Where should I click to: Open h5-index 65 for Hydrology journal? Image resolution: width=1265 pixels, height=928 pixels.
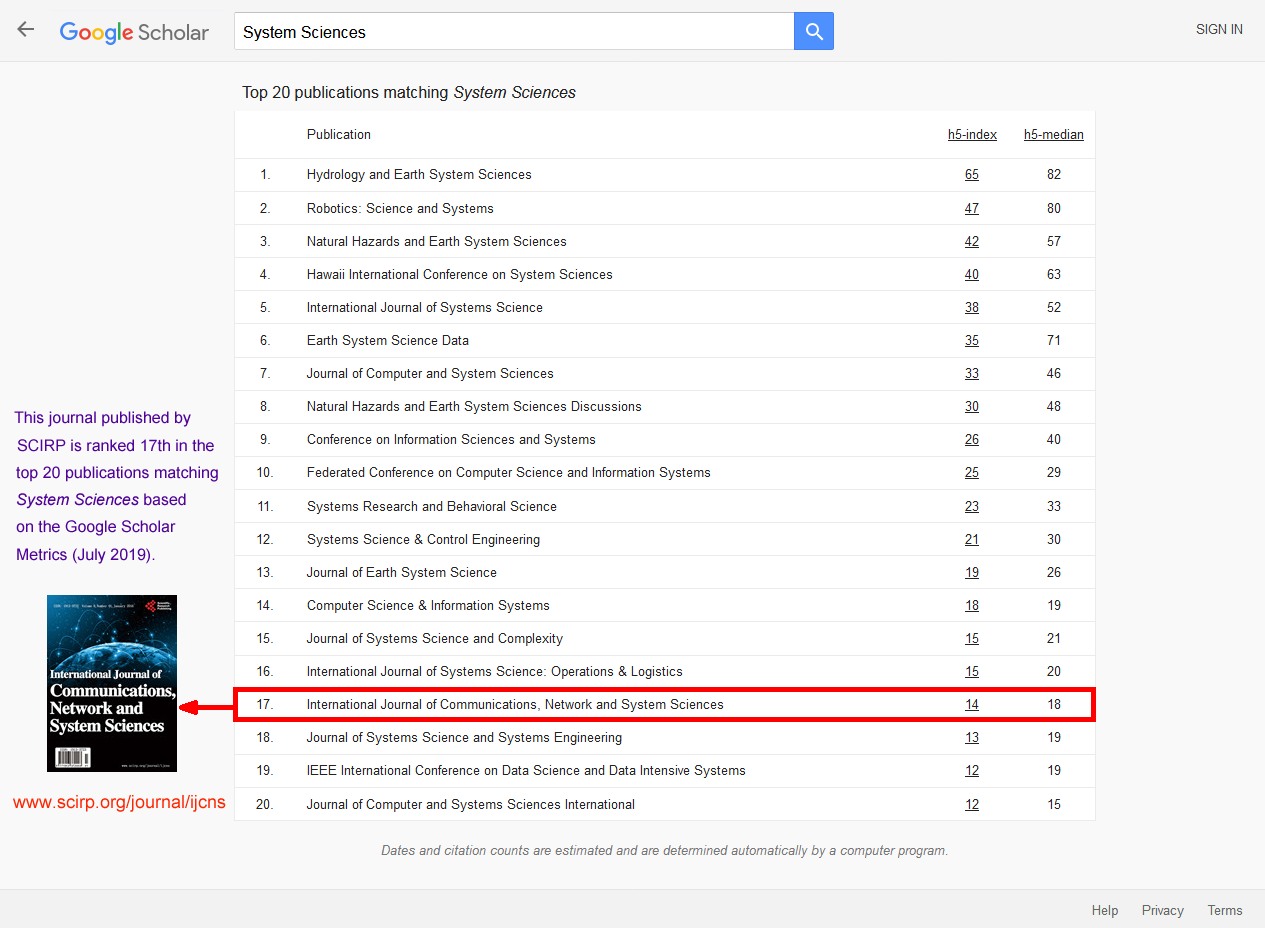click(972, 175)
